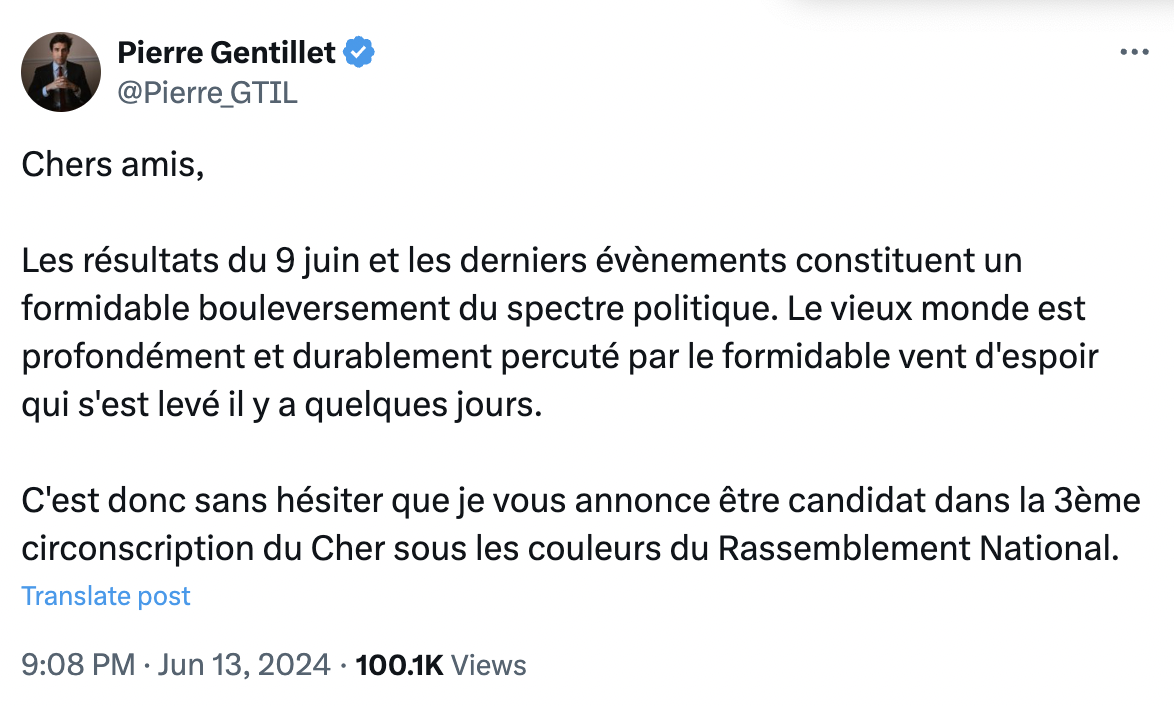Click the words Rassemblement National

[918, 548]
